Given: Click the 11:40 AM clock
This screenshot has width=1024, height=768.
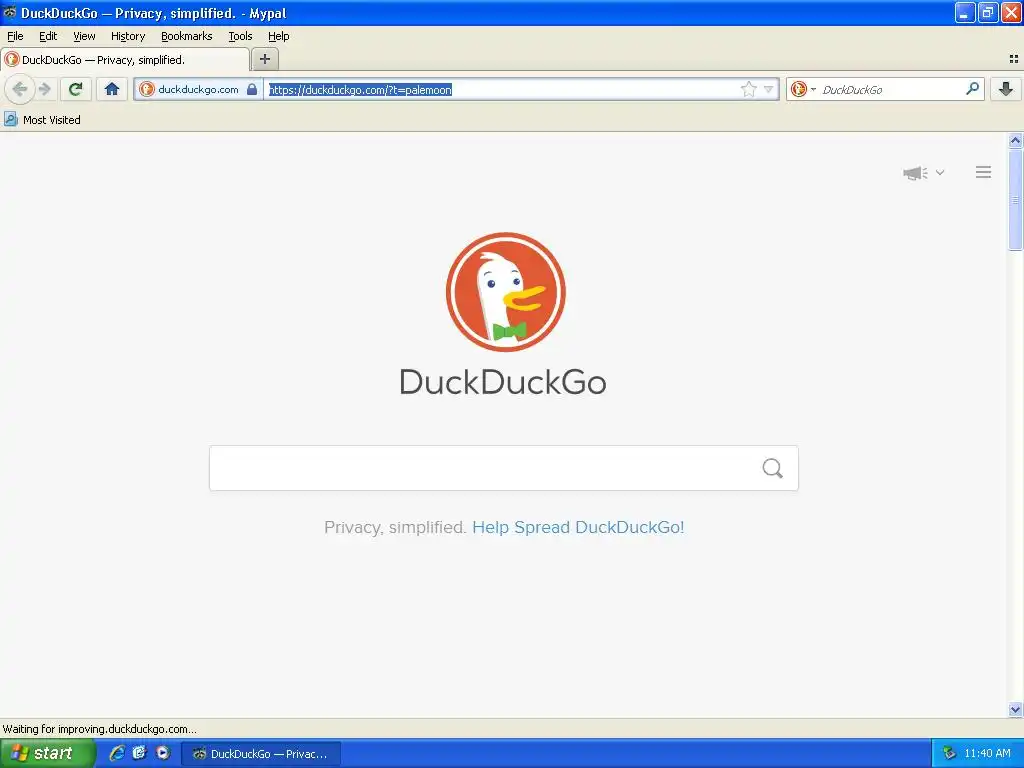Looking at the screenshot, I should 987,754.
